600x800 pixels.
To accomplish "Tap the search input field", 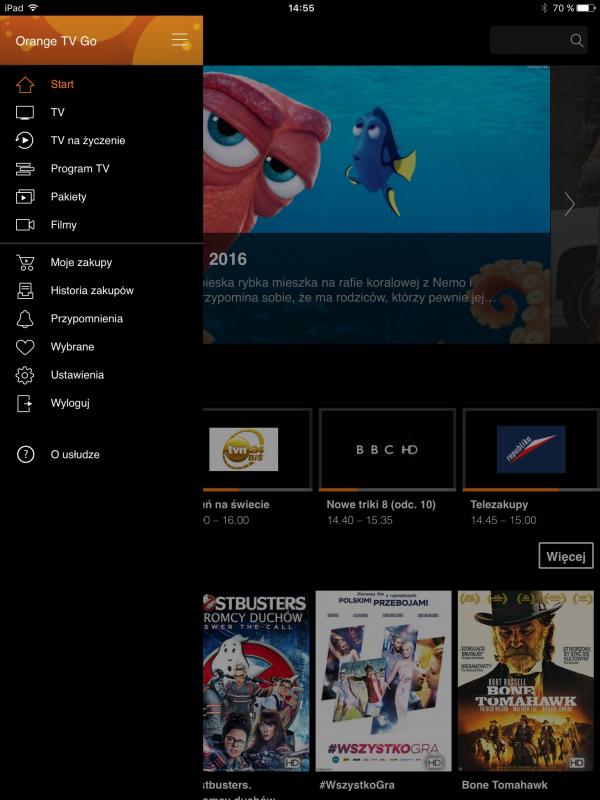I will [x=538, y=40].
